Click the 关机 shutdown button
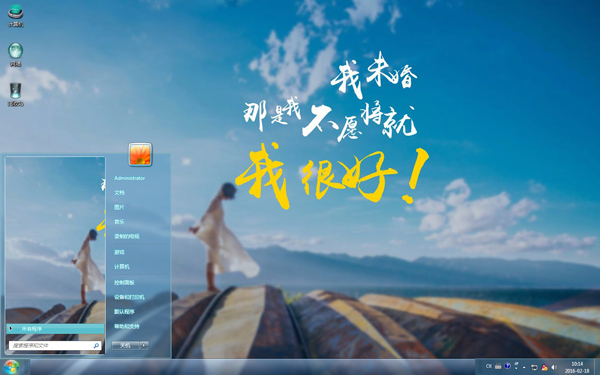The image size is (600, 375). tap(125, 346)
